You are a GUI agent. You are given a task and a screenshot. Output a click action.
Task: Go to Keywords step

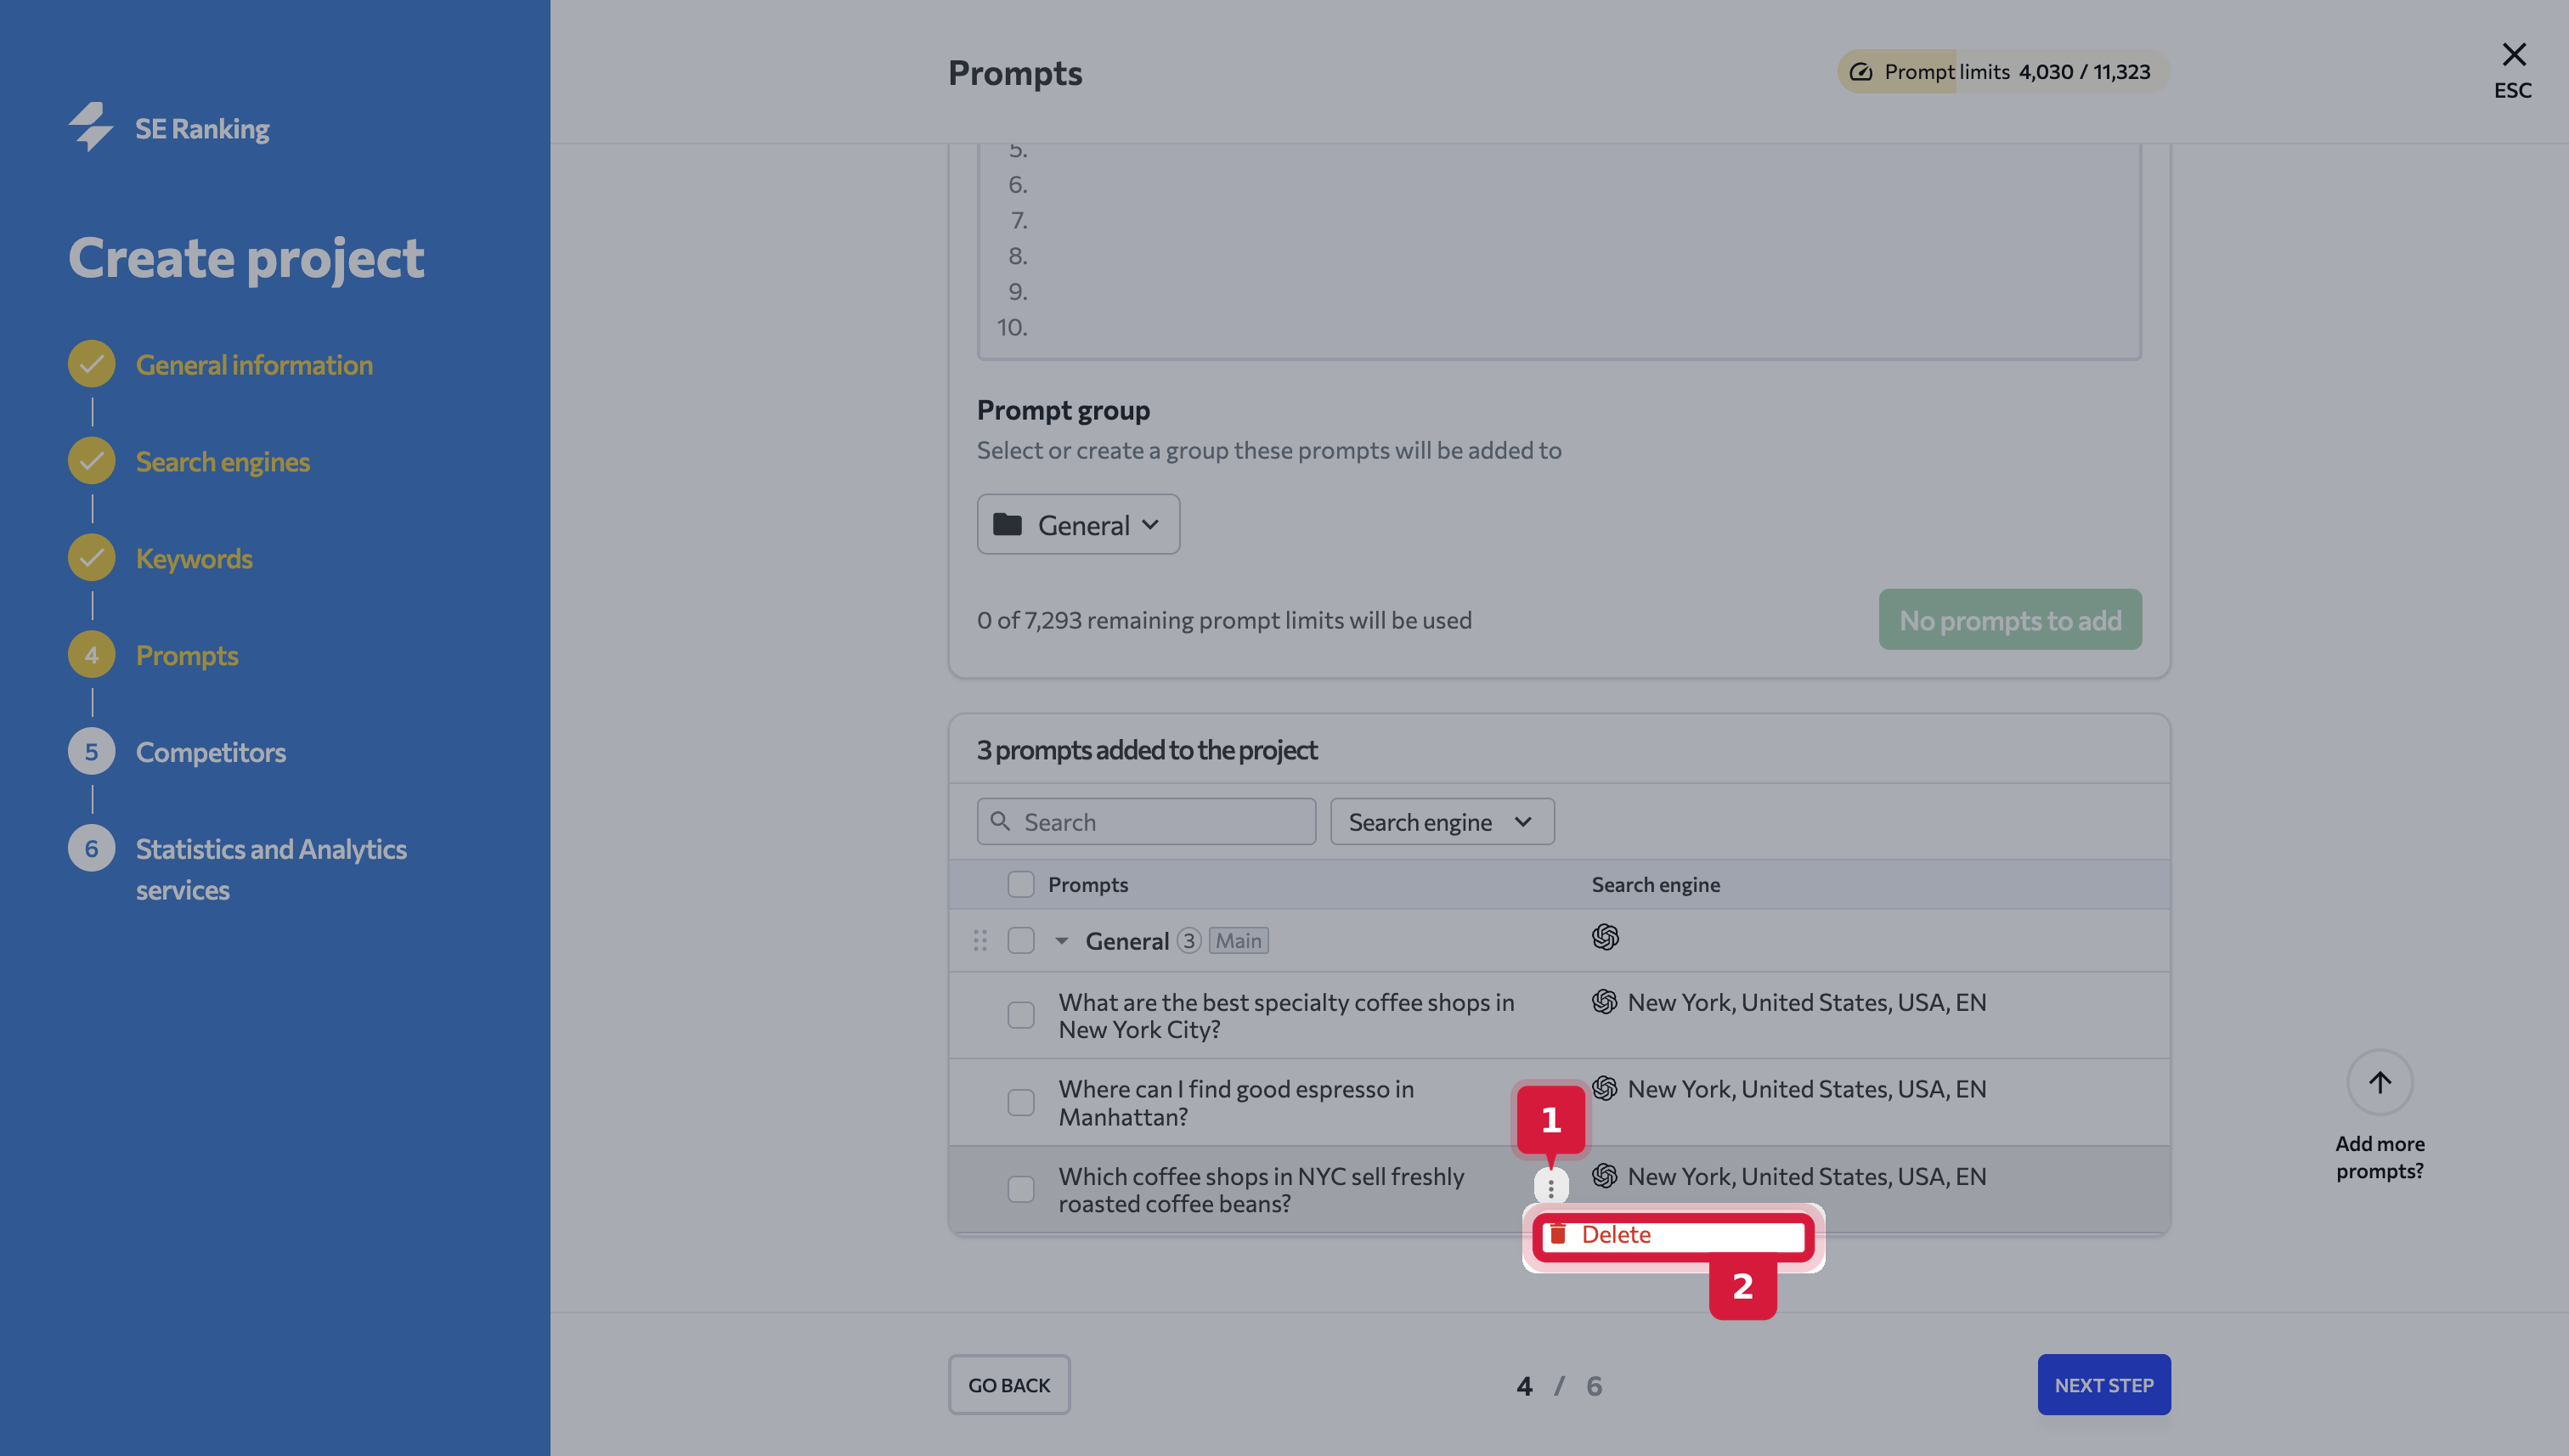(194, 559)
